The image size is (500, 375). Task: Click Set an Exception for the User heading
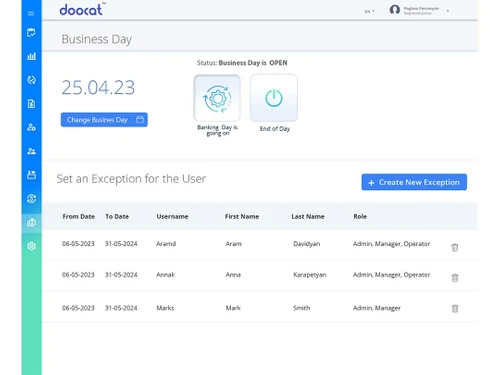(131, 179)
